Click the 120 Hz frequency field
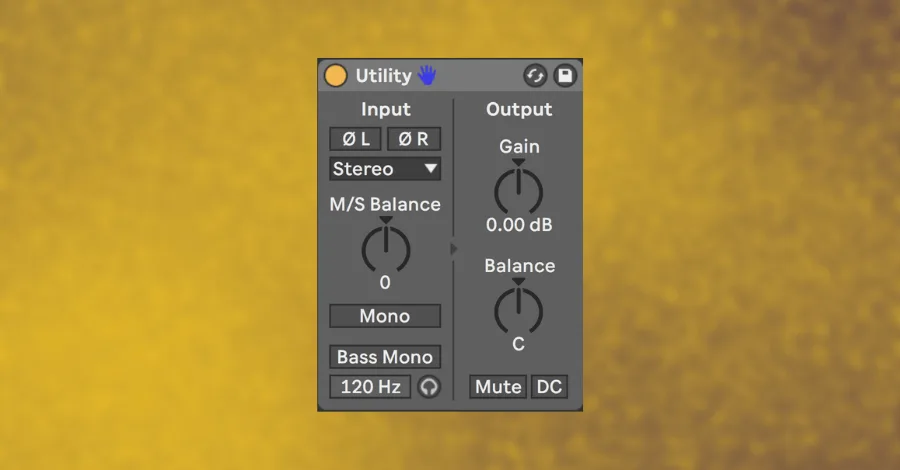900x470 pixels. (x=370, y=387)
